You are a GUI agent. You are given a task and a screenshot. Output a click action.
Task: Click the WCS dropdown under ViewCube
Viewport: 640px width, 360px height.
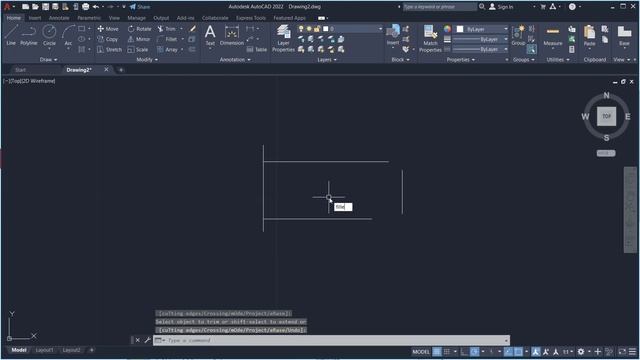(x=606, y=153)
